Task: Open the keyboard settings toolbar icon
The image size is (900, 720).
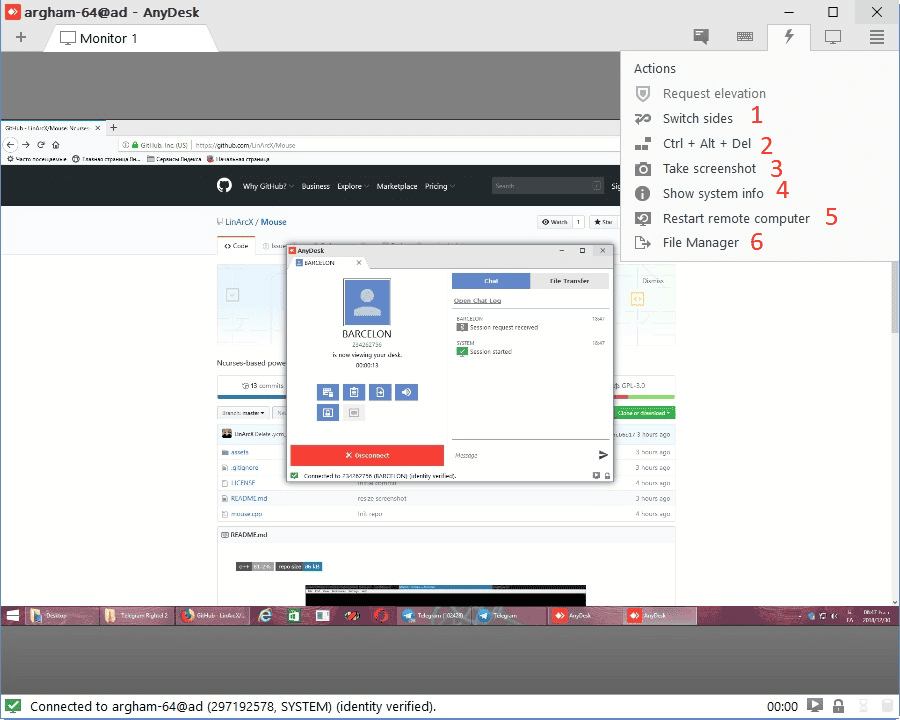Action: click(x=744, y=37)
